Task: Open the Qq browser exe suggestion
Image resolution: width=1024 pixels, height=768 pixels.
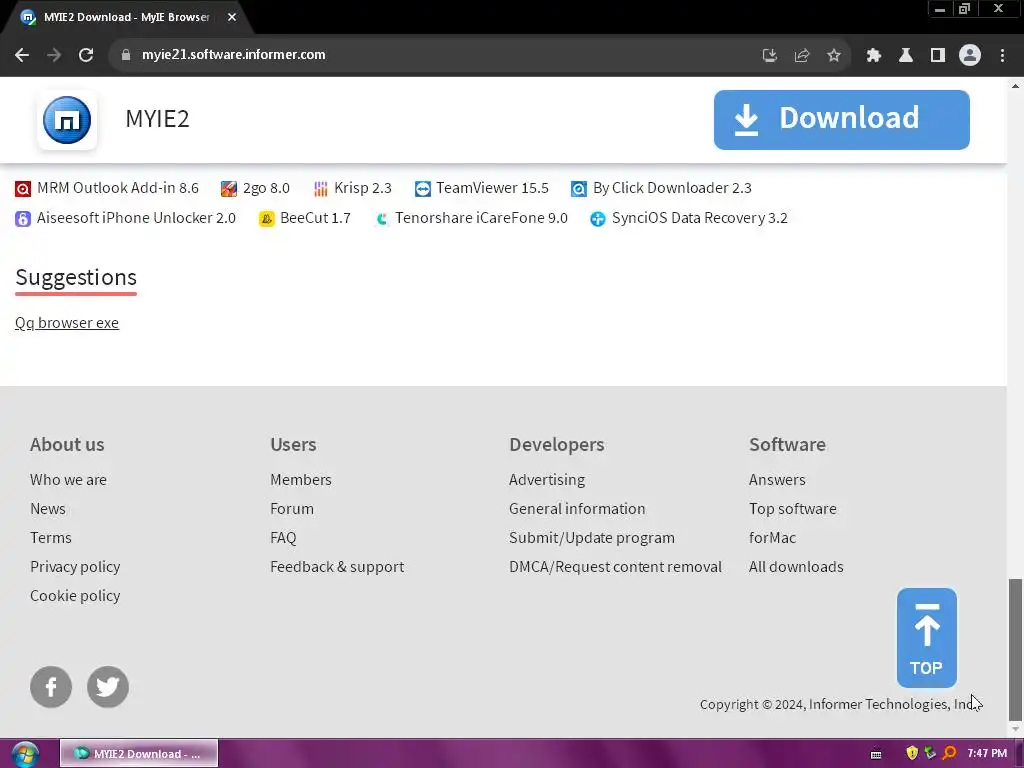Action: click(x=67, y=323)
